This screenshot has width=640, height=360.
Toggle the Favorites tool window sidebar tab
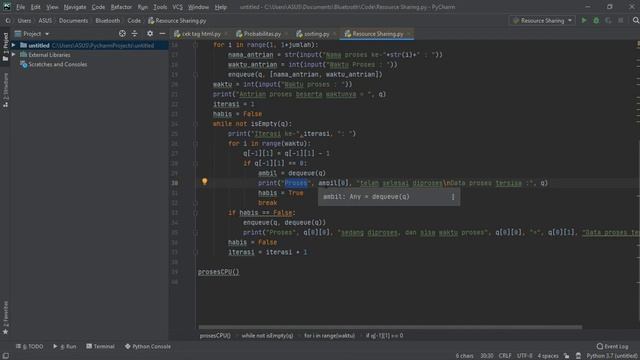[x=5, y=318]
